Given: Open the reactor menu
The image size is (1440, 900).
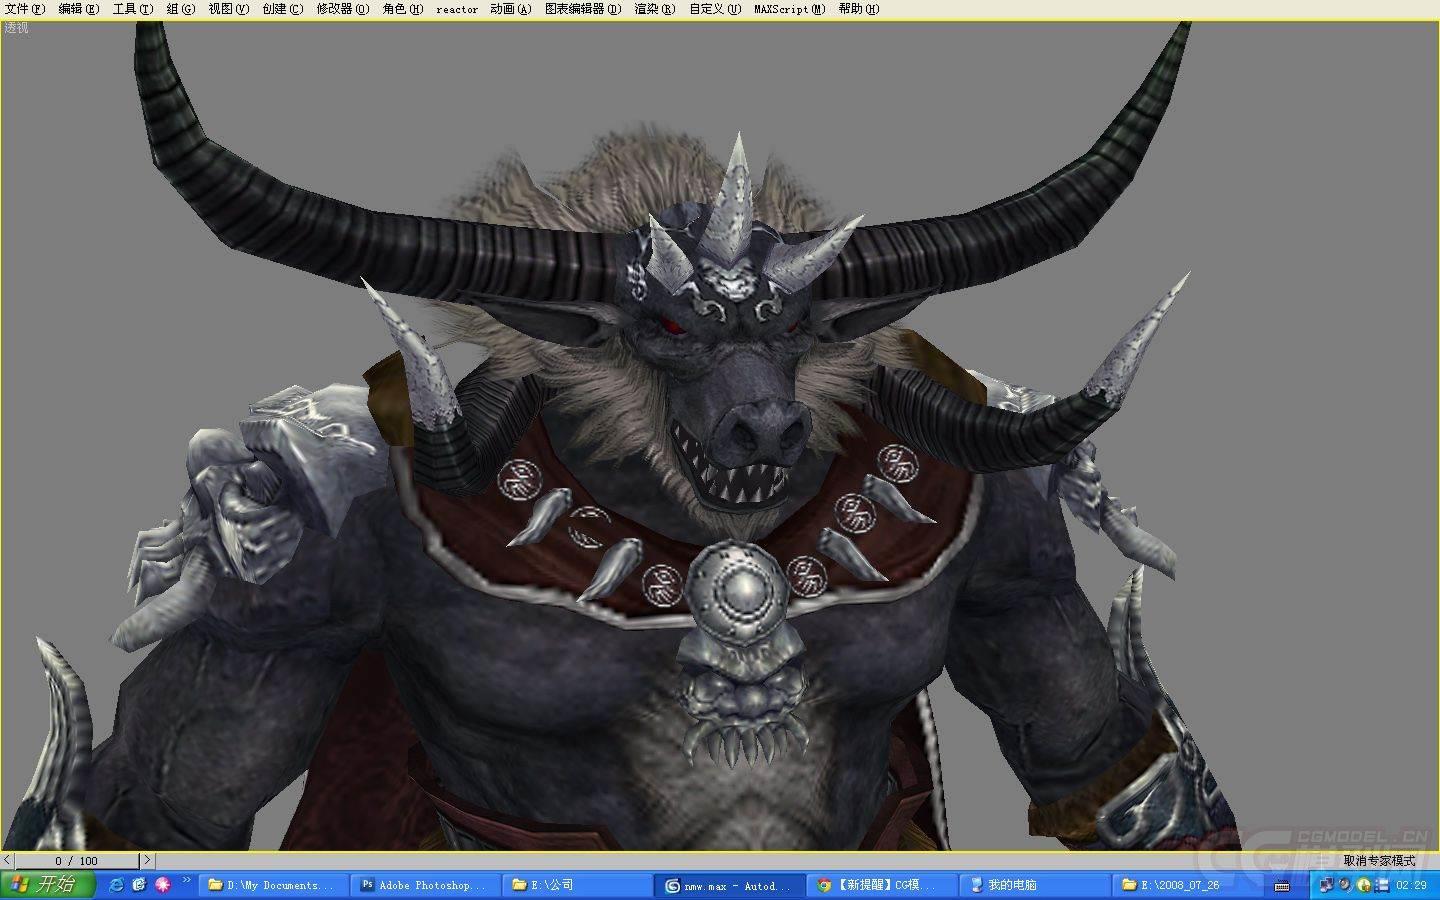Looking at the screenshot, I should point(457,9).
